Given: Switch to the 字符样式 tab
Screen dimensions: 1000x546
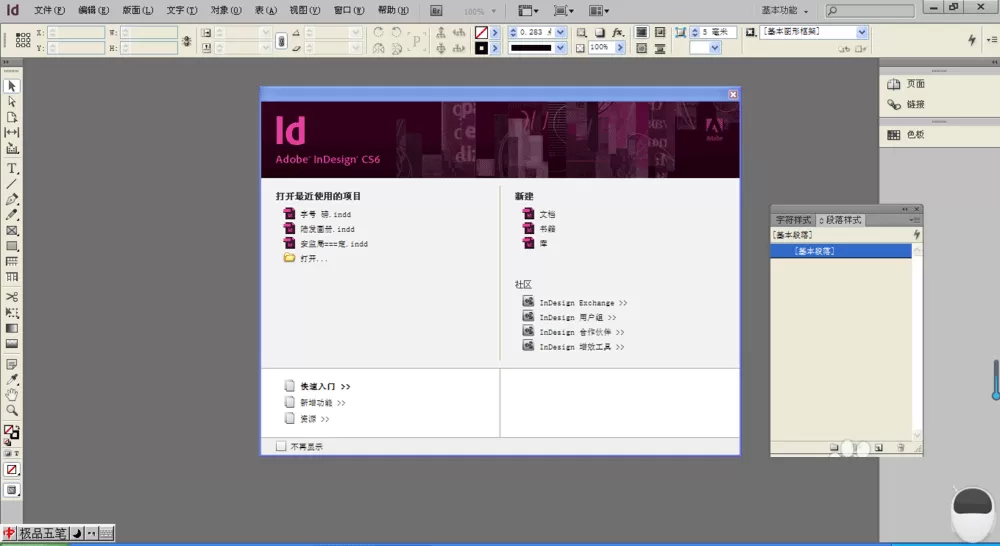Looking at the screenshot, I should [x=793, y=219].
